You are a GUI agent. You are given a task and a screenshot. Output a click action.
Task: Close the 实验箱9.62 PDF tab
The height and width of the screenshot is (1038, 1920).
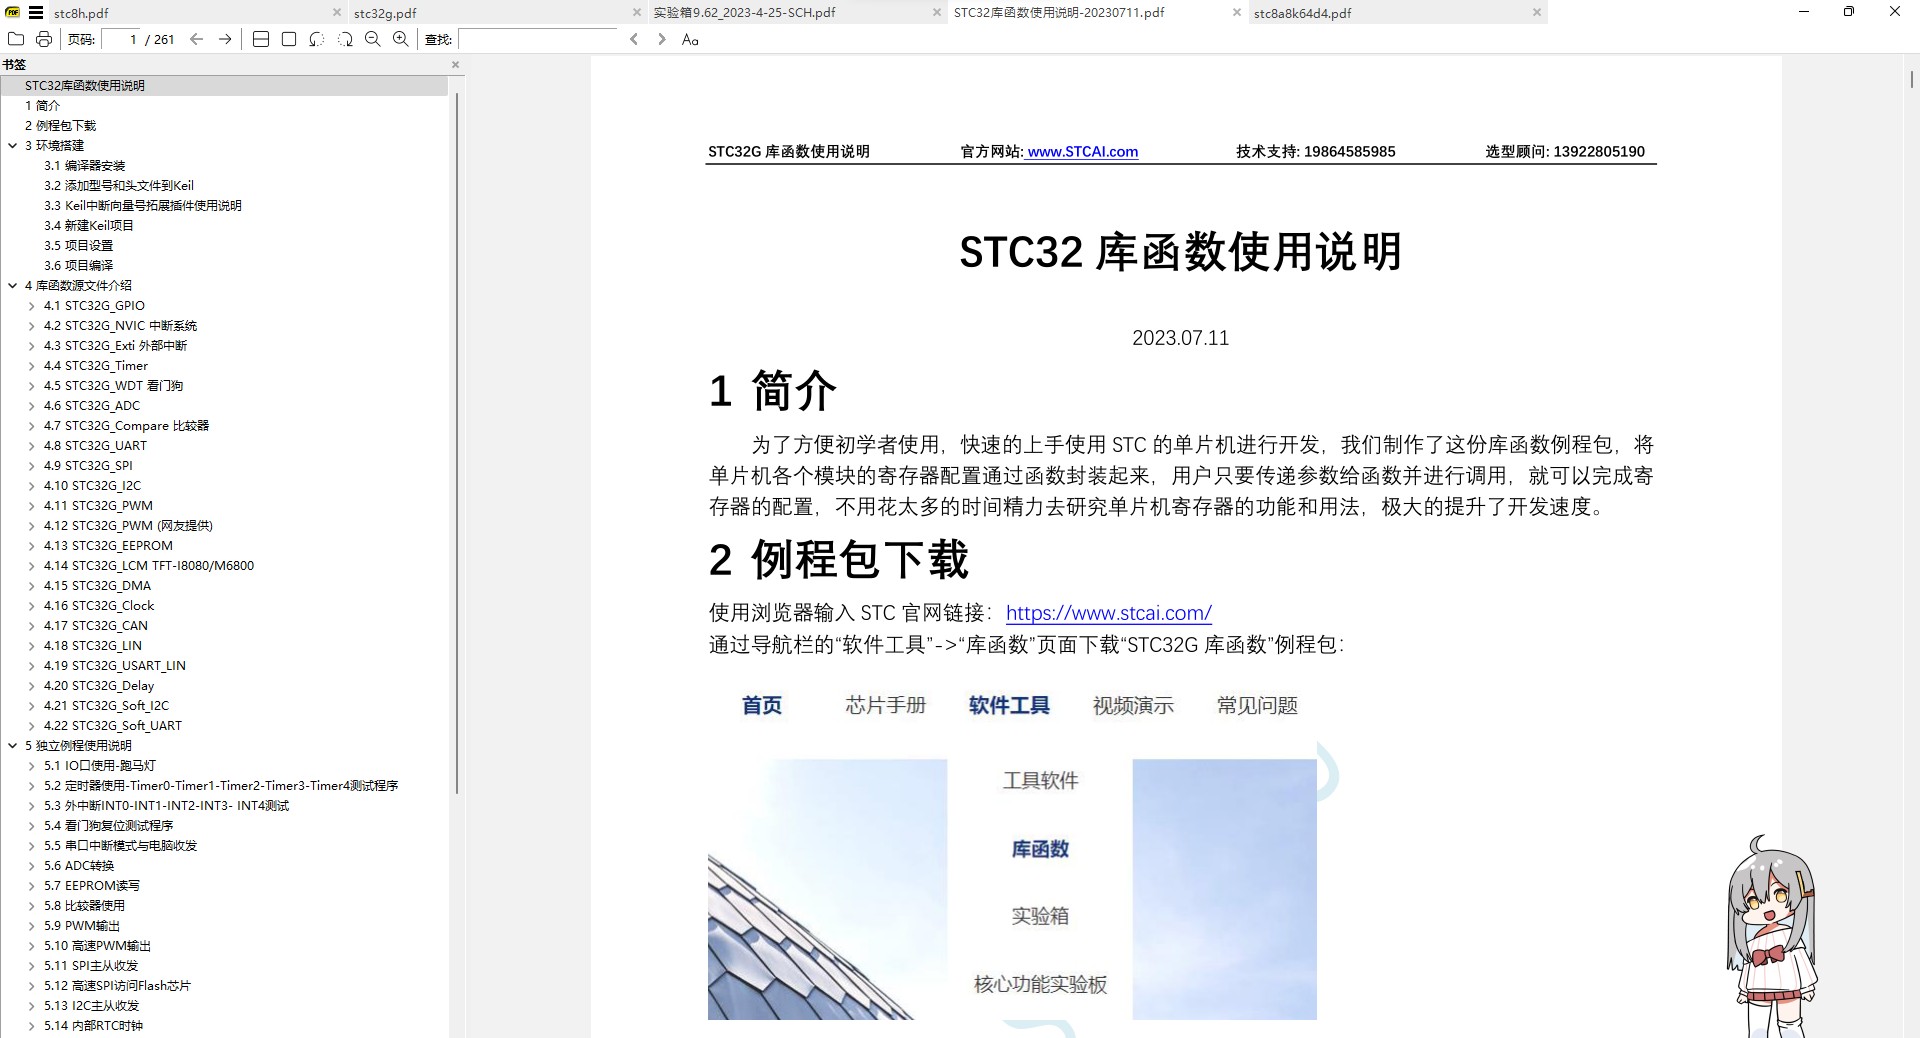(937, 13)
